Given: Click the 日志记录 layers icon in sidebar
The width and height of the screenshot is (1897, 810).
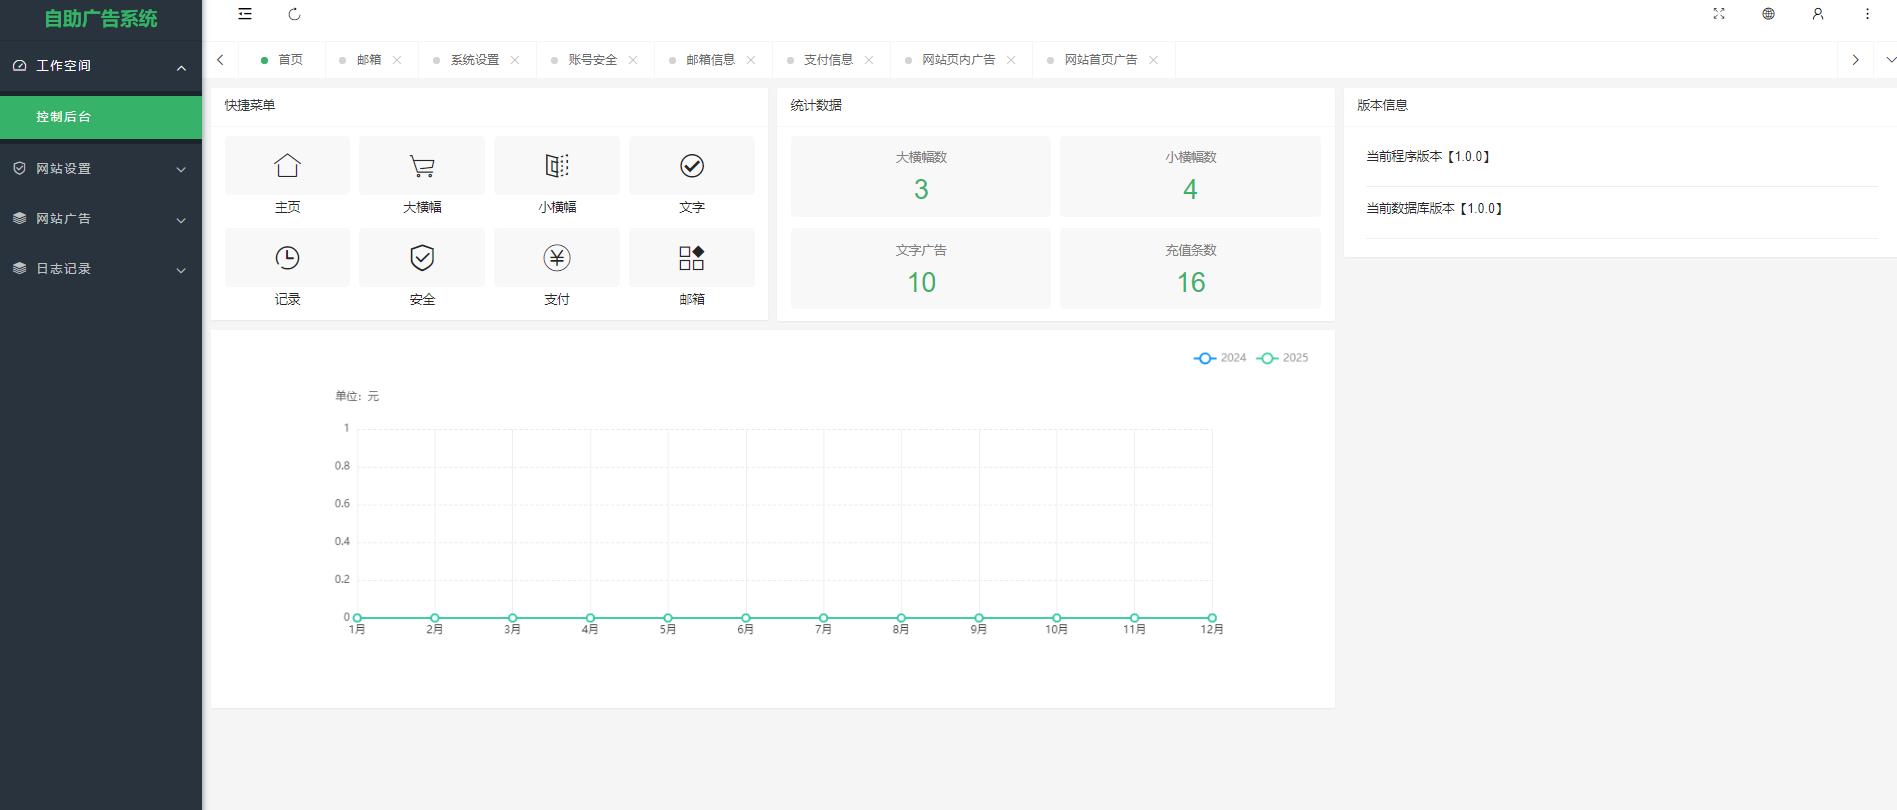Looking at the screenshot, I should point(19,268).
